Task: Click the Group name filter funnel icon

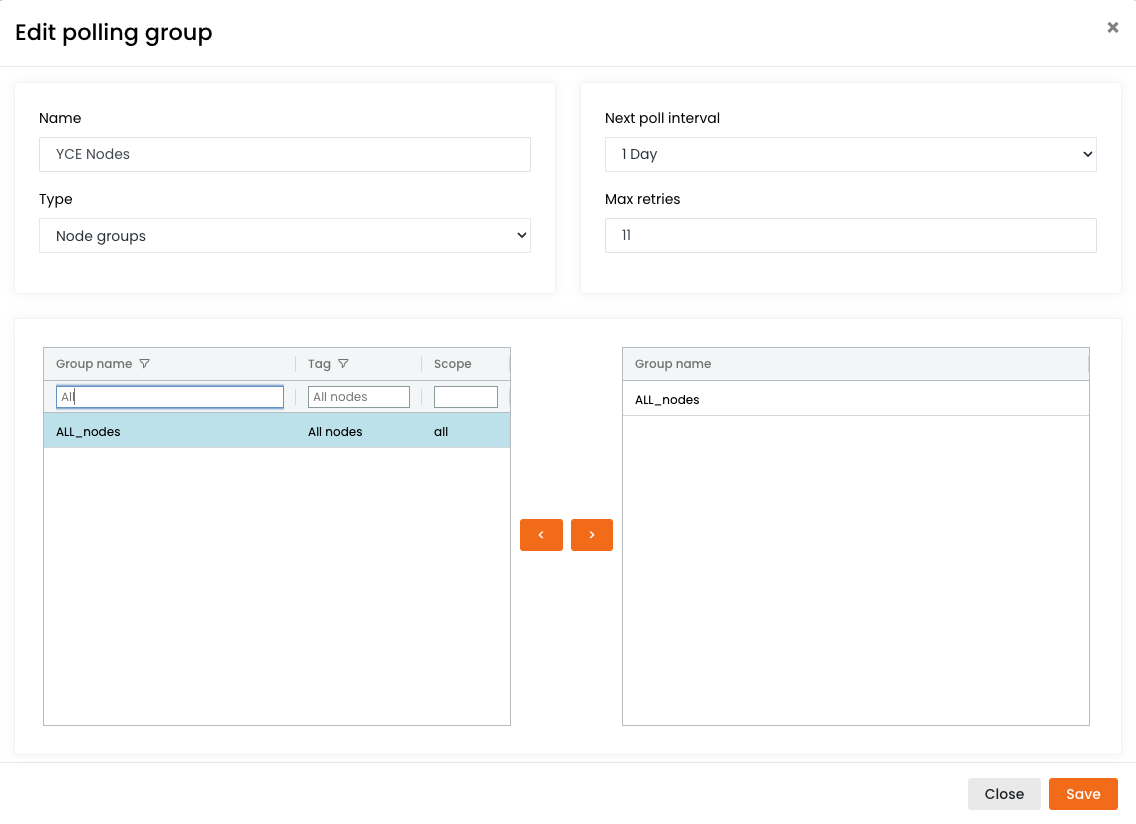Action: (144, 364)
